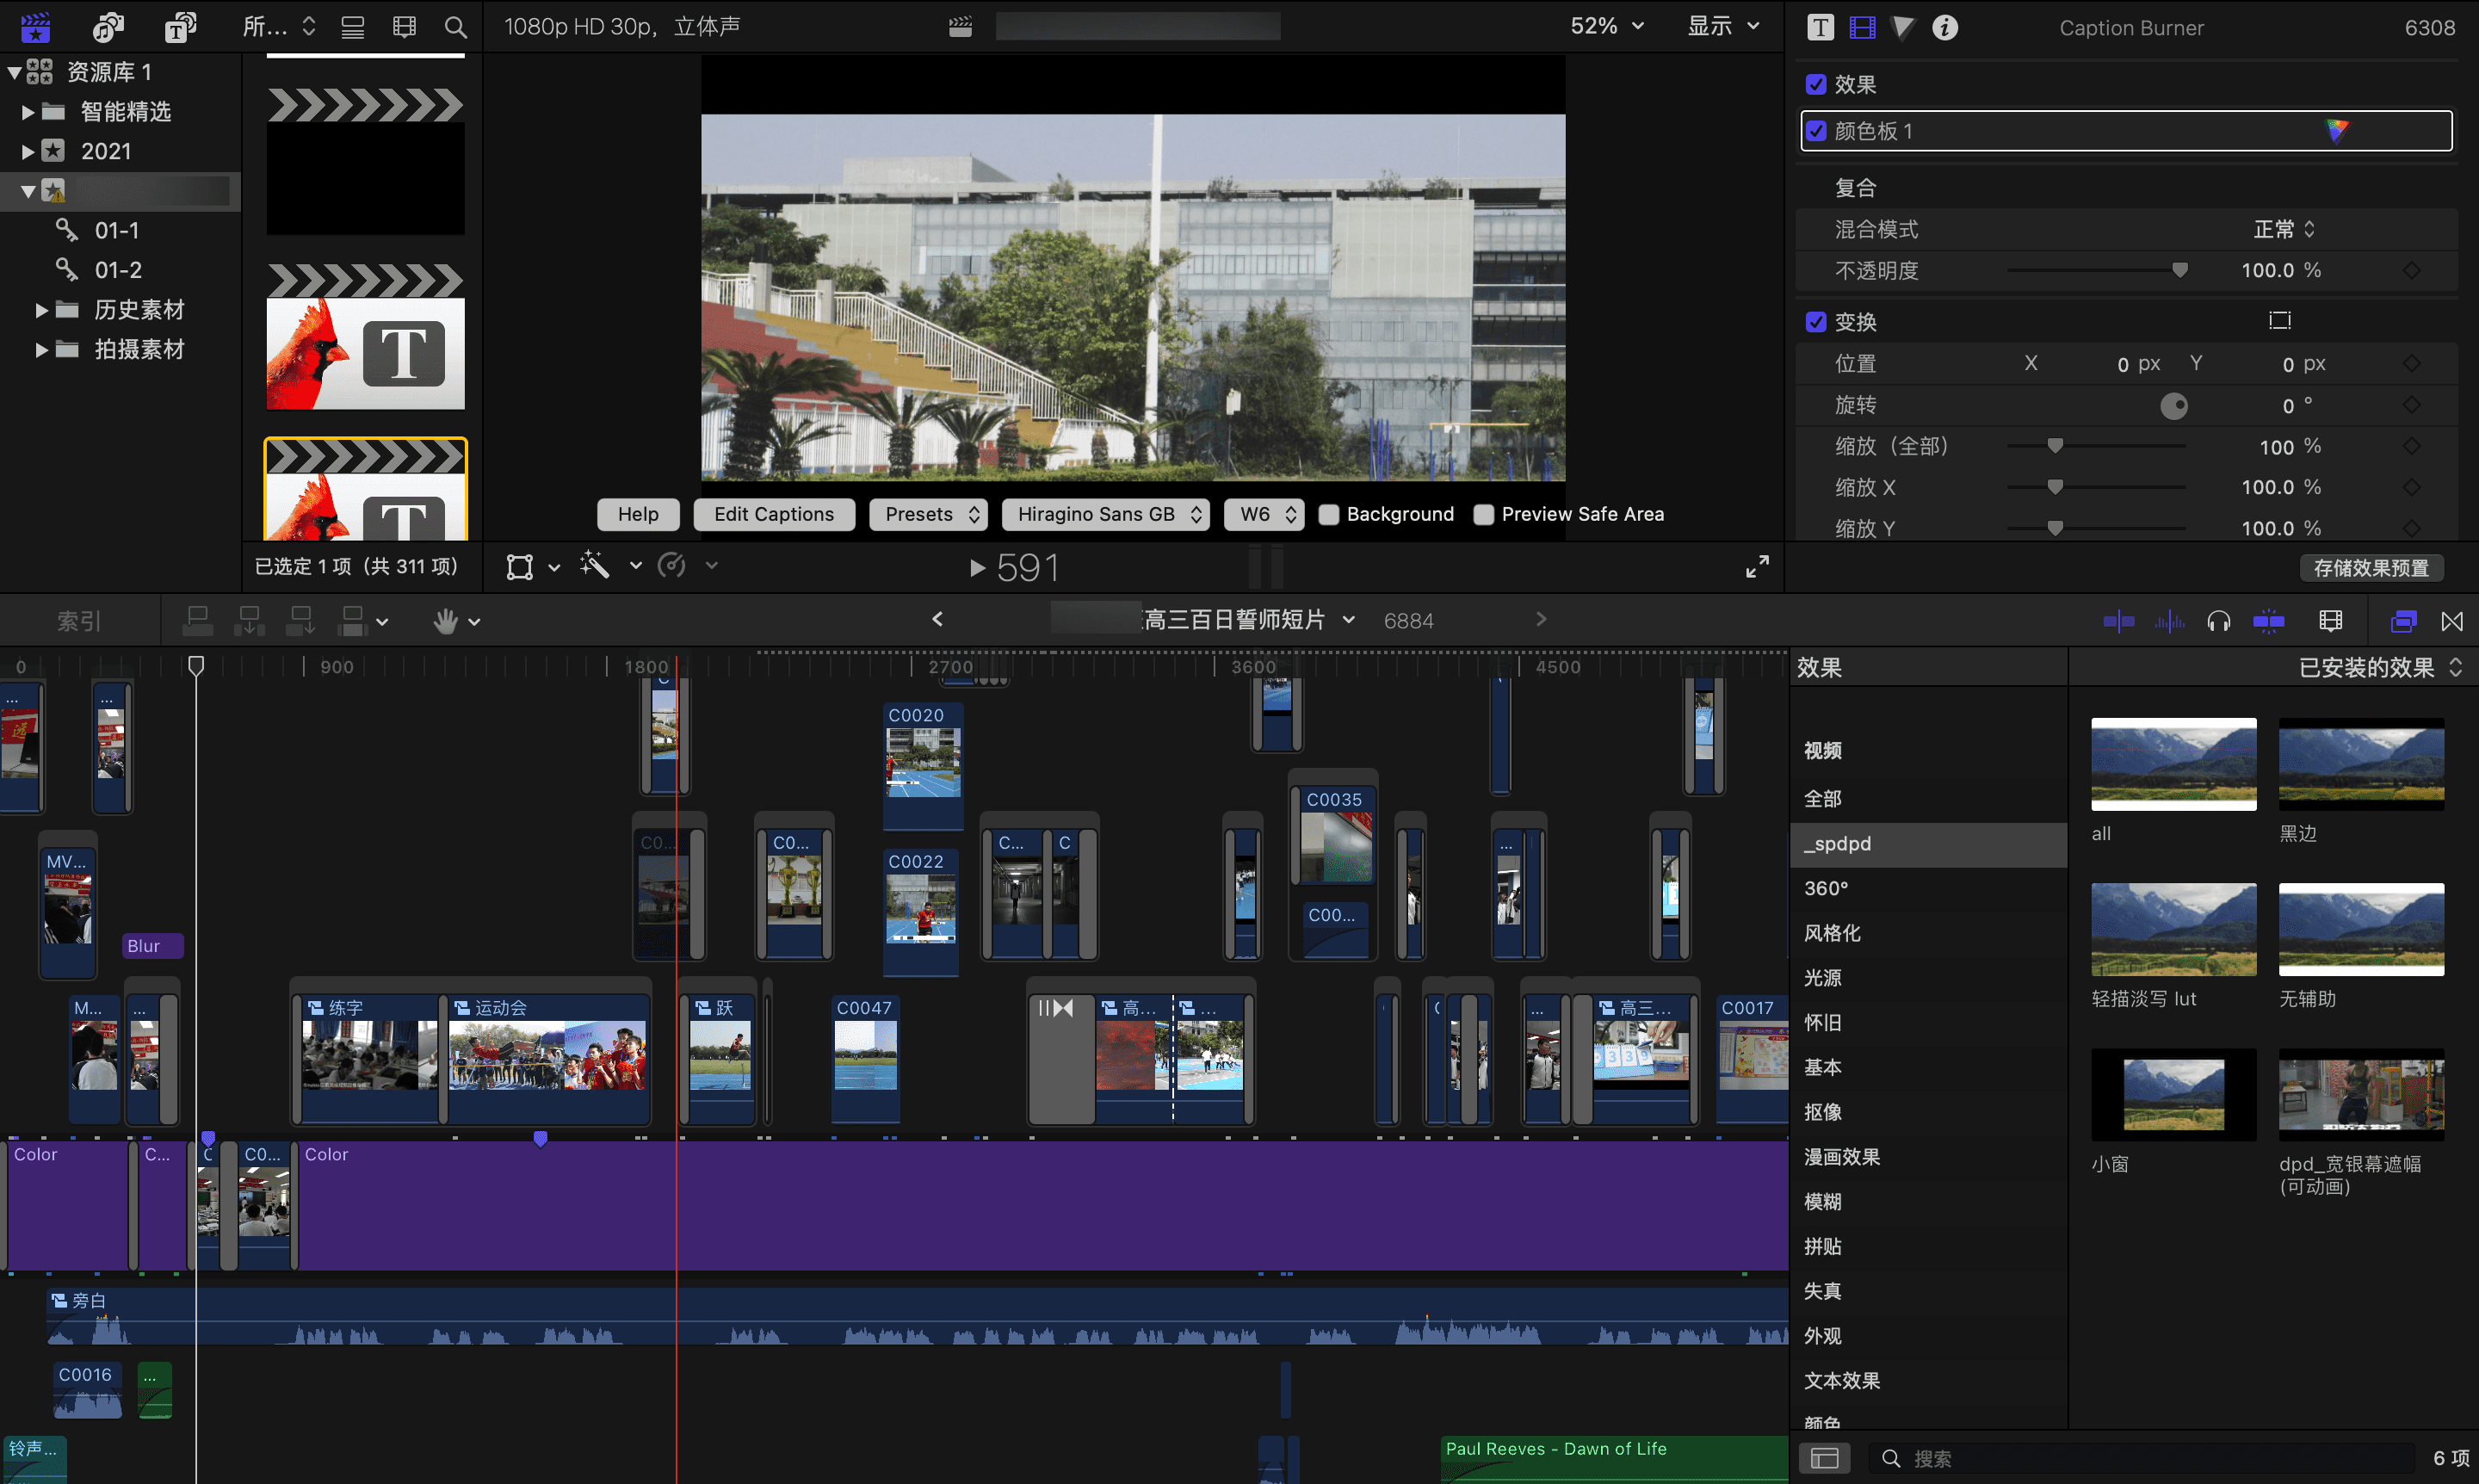The image size is (2479, 1484).
Task: Open the color inspector triangle icon
Action: (1903, 27)
